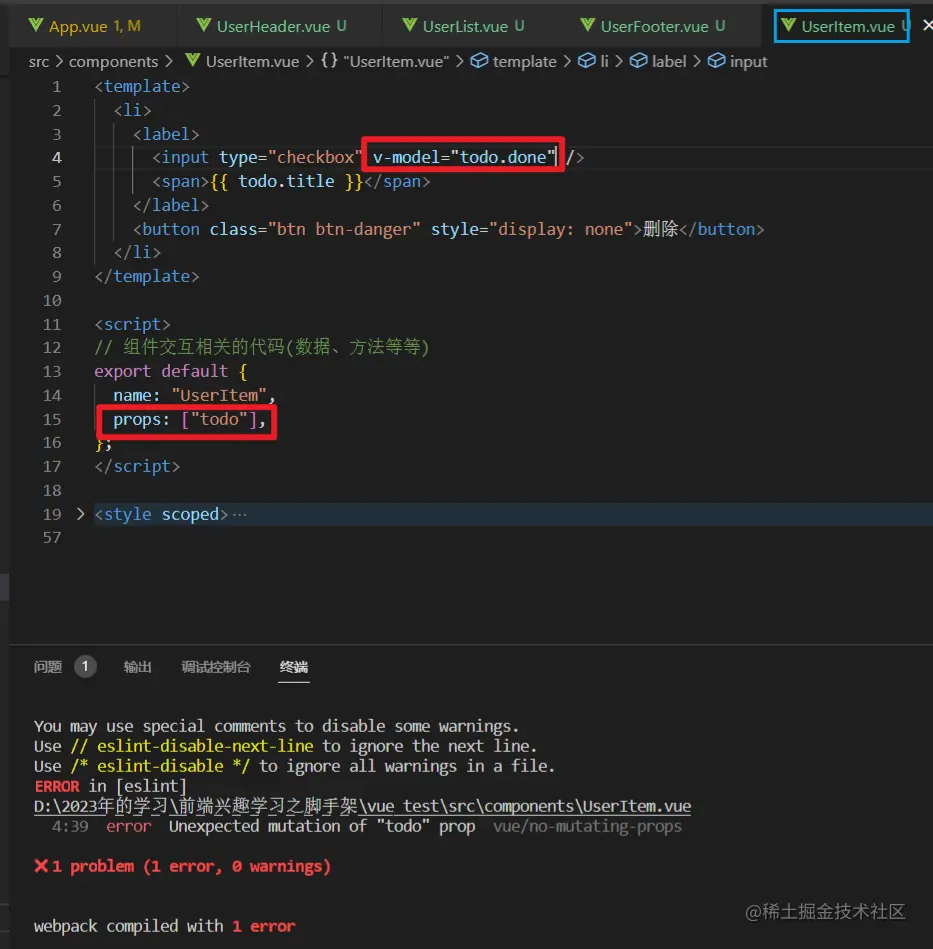Viewport: 933px width, 949px height.
Task: Click the closing </template> tag on line 9
Action: (146, 276)
